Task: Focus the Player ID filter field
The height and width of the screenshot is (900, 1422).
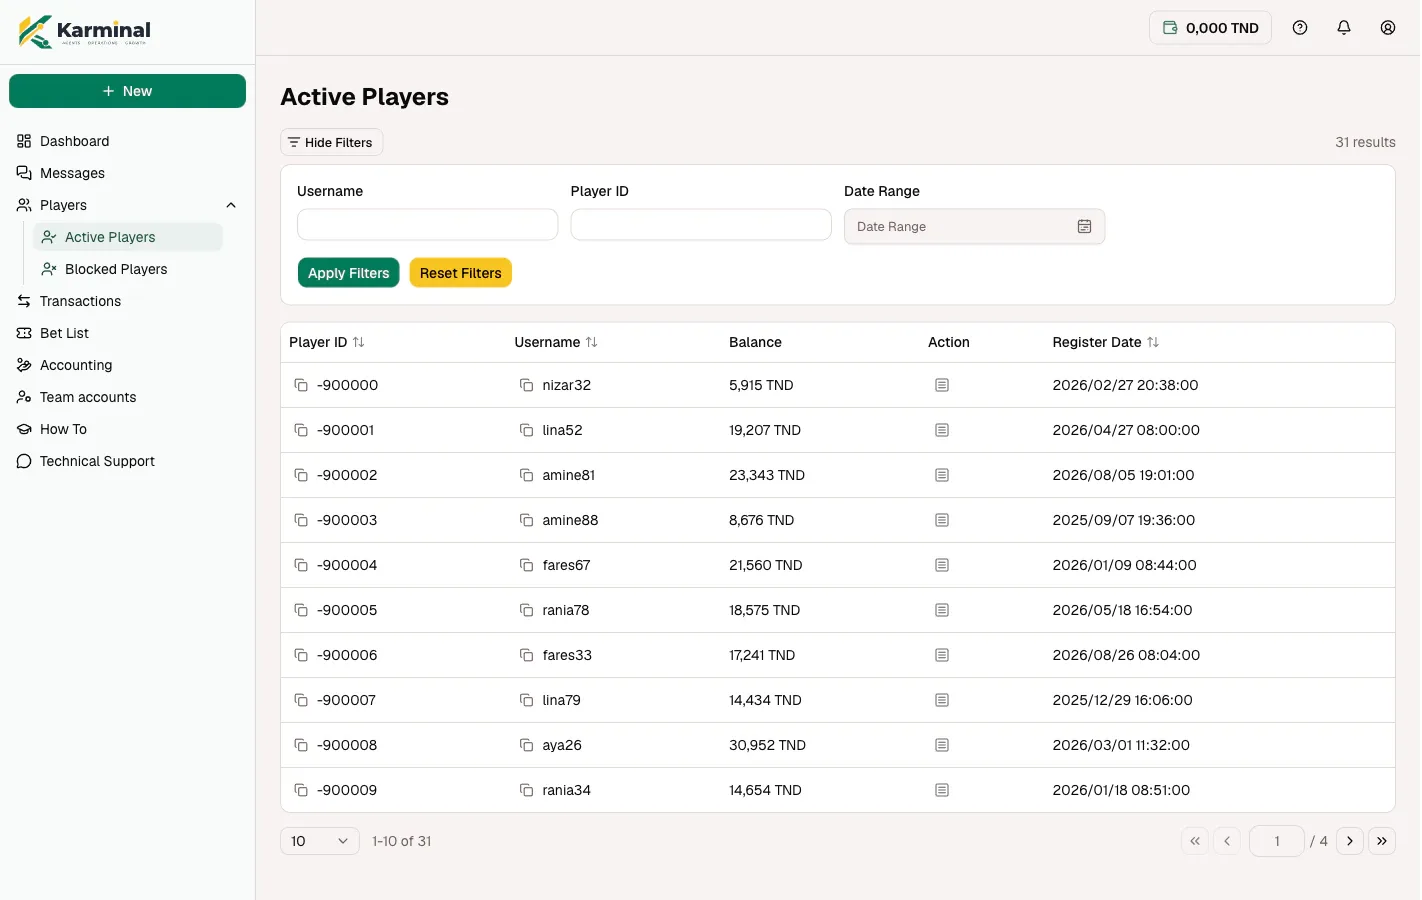Action: tap(701, 225)
